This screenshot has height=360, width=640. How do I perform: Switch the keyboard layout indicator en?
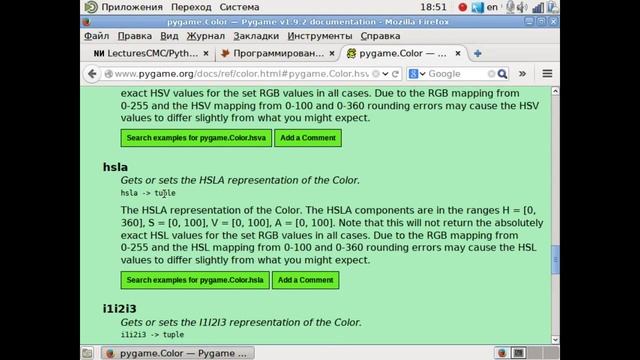coord(492,7)
